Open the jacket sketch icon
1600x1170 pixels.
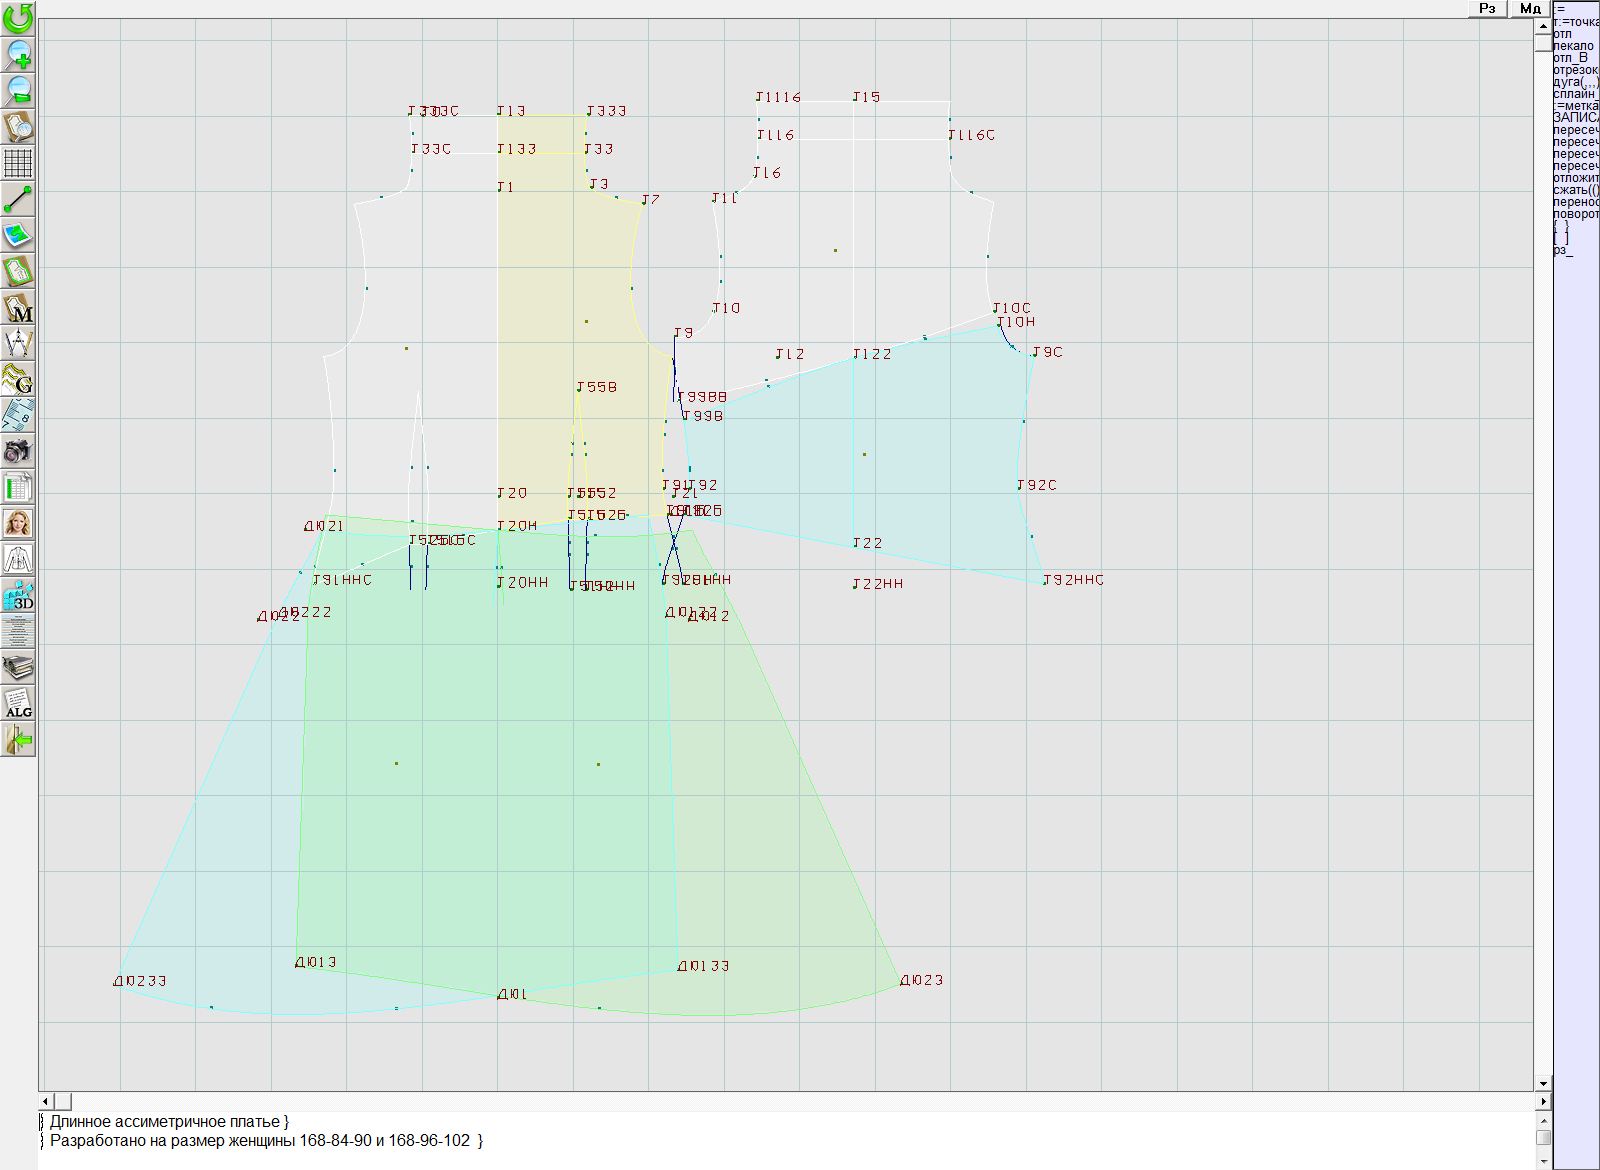[18, 559]
